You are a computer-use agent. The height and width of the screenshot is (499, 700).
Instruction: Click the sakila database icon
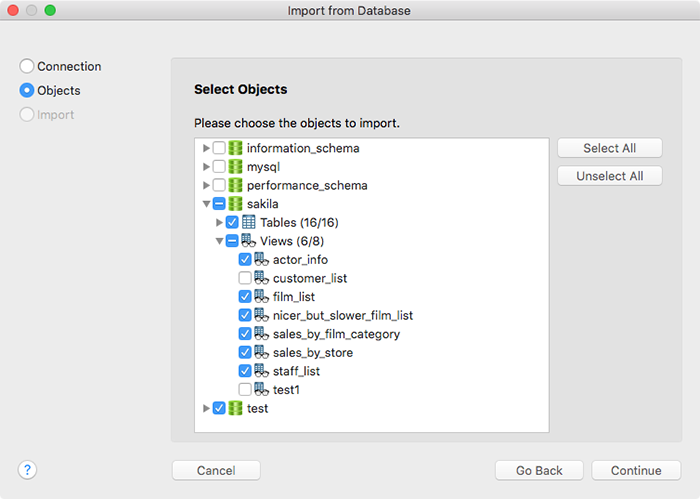235,204
